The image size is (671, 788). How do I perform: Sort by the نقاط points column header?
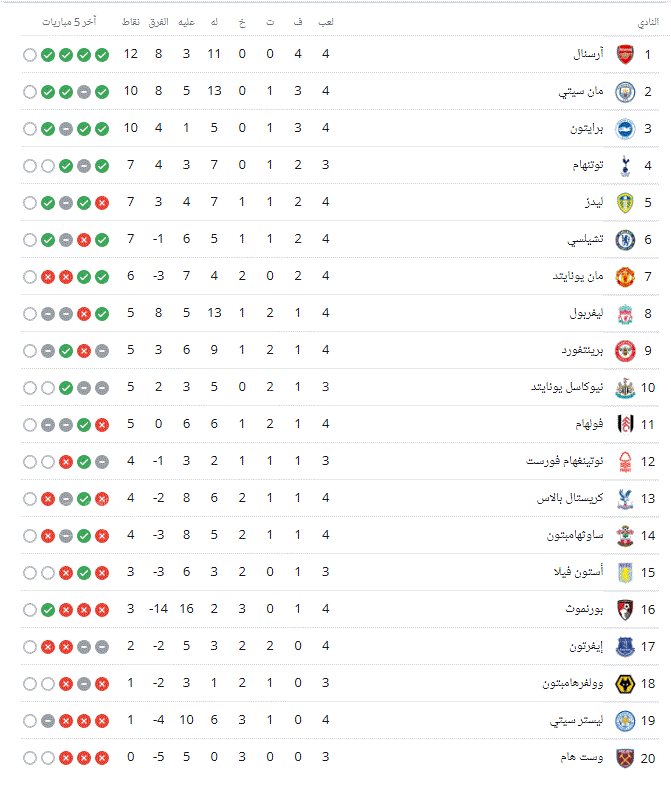(130, 21)
